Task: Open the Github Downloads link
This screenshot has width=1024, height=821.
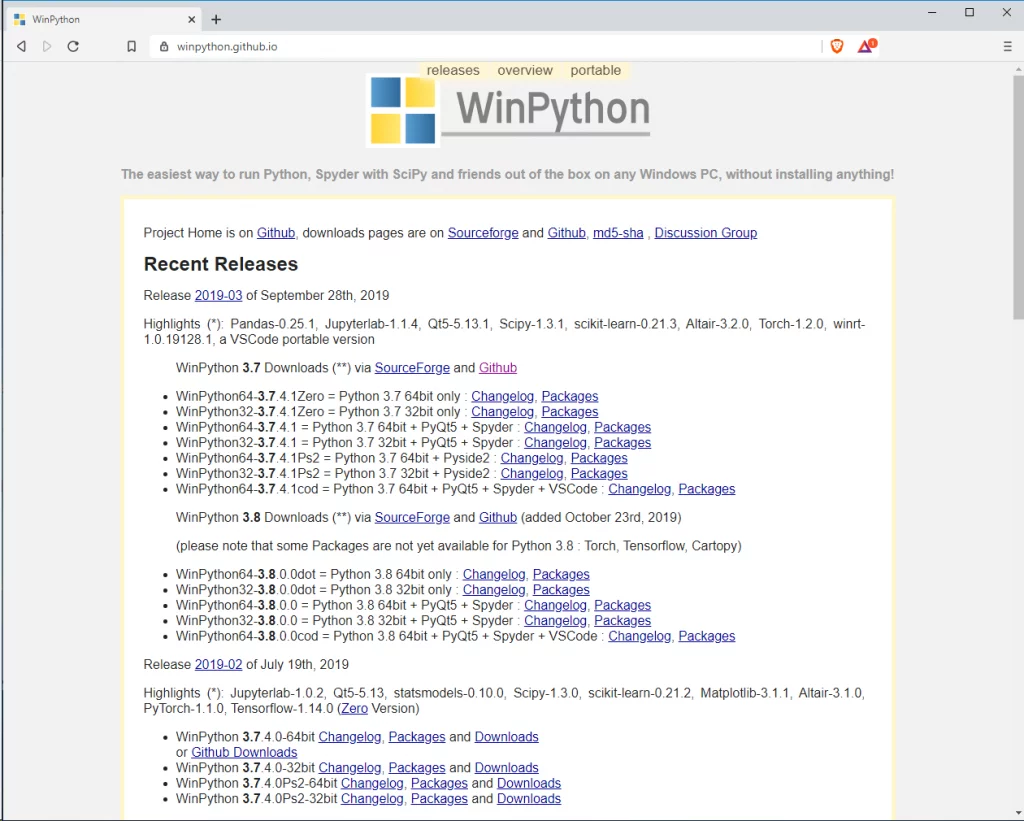Action: point(244,752)
